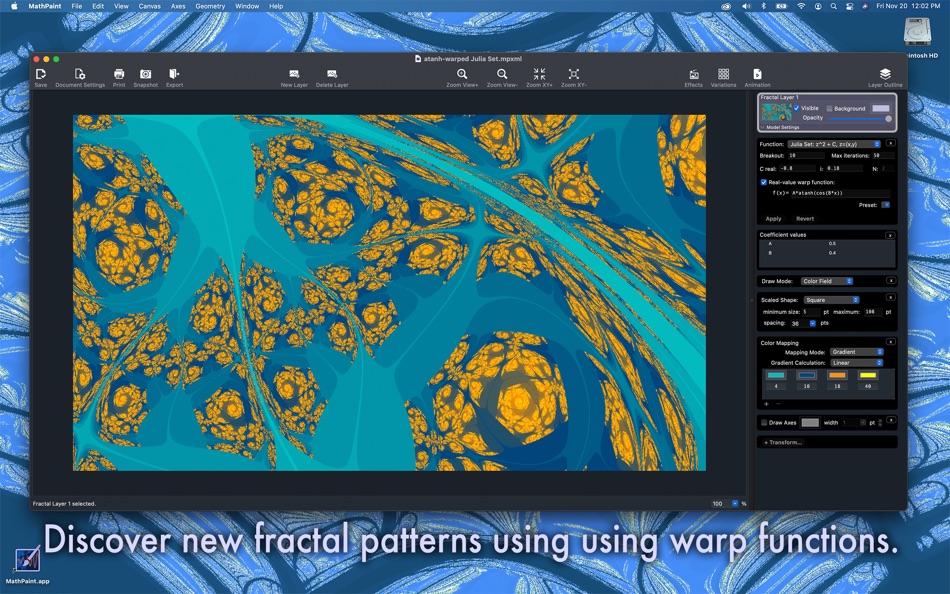Viewport: 950px width, 594px height.
Task: Add a New Layer from the toolbar
Action: 294,74
